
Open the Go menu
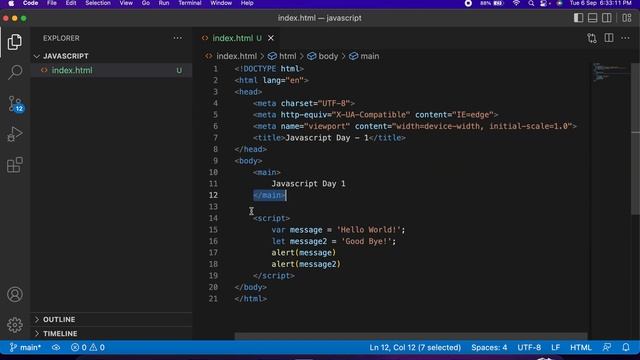tap(146, 3)
